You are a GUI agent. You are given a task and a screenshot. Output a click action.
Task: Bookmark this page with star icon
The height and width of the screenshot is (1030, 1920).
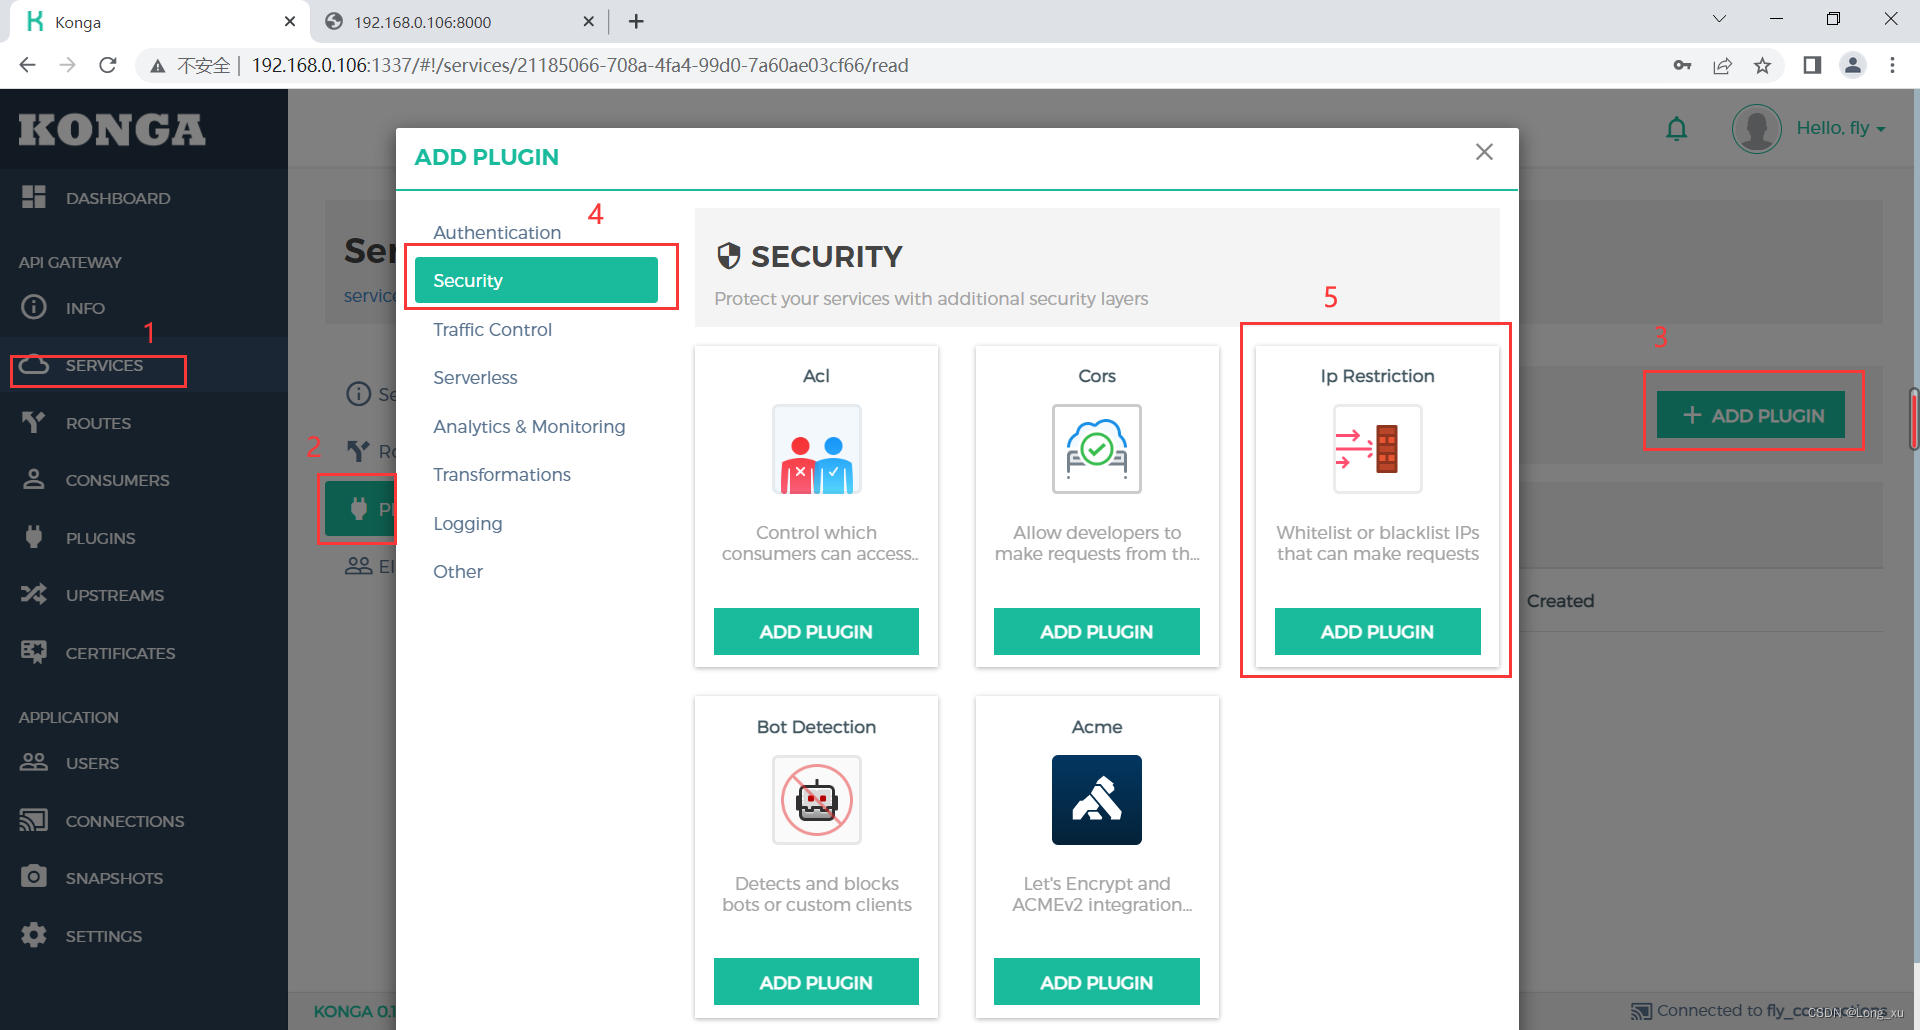tap(1762, 65)
